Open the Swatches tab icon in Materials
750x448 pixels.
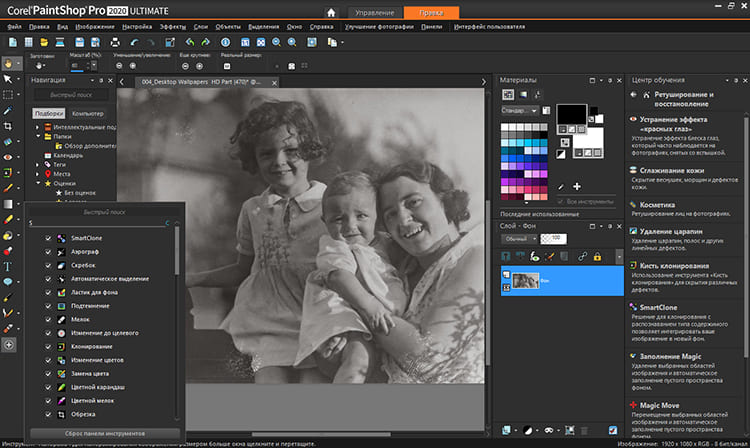pos(508,95)
